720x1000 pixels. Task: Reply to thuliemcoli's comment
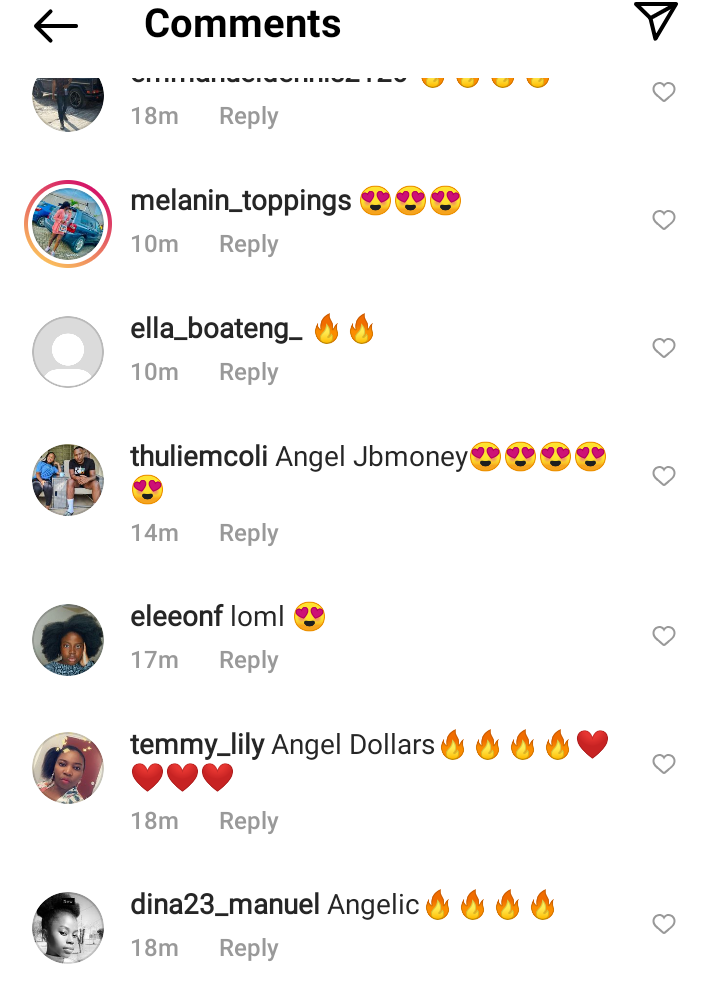pos(249,533)
